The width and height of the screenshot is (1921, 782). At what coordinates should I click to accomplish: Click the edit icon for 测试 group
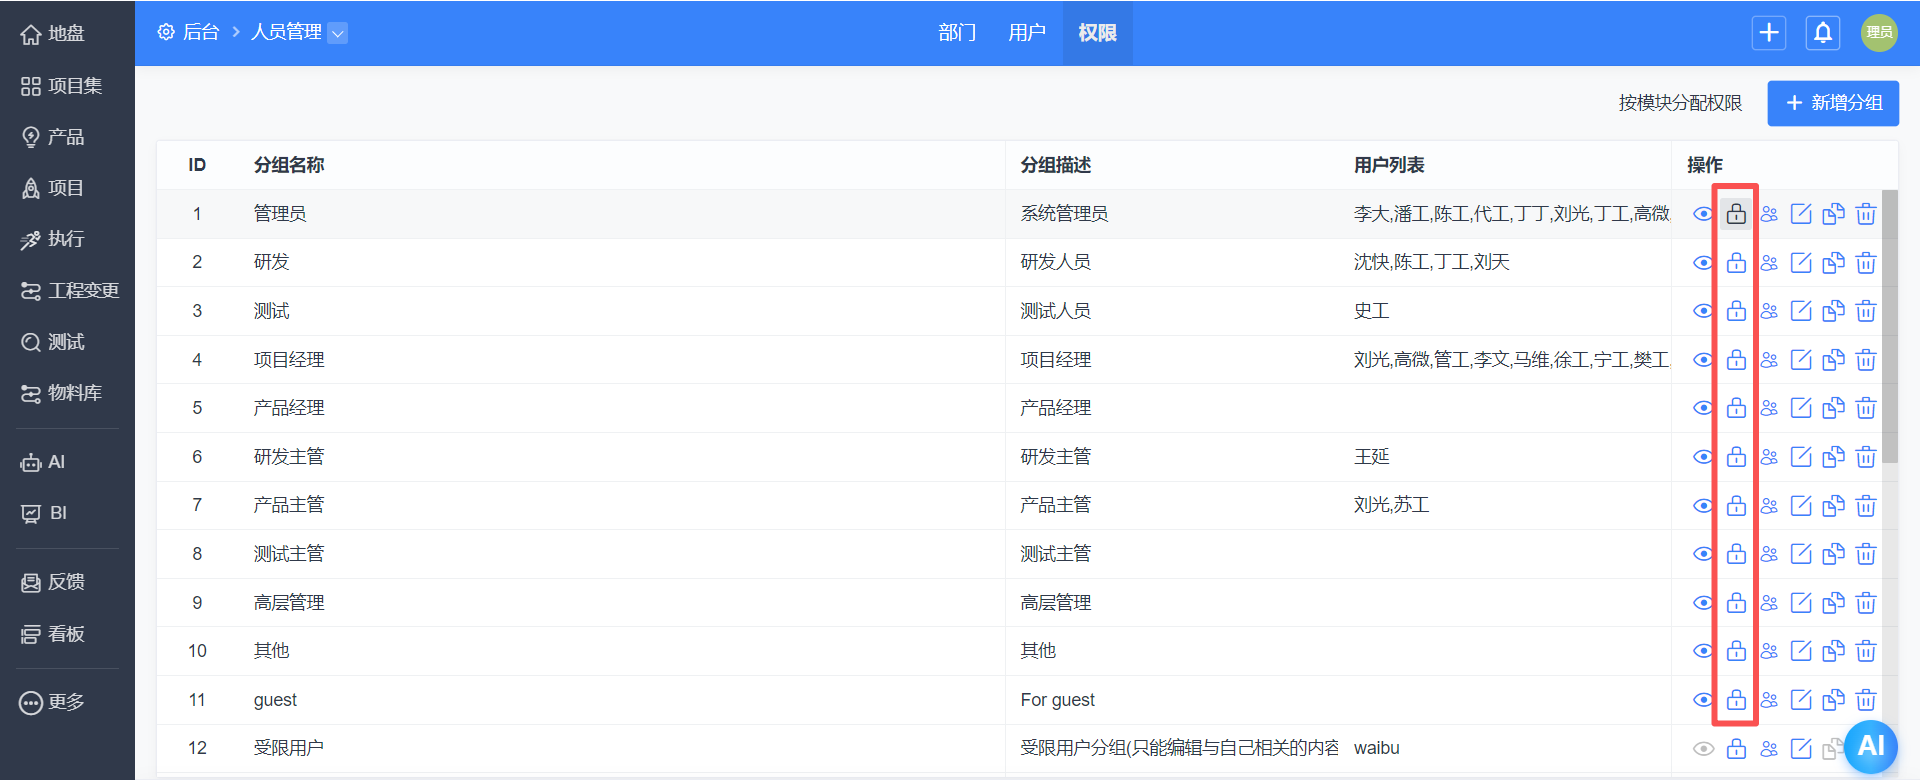[1801, 311]
